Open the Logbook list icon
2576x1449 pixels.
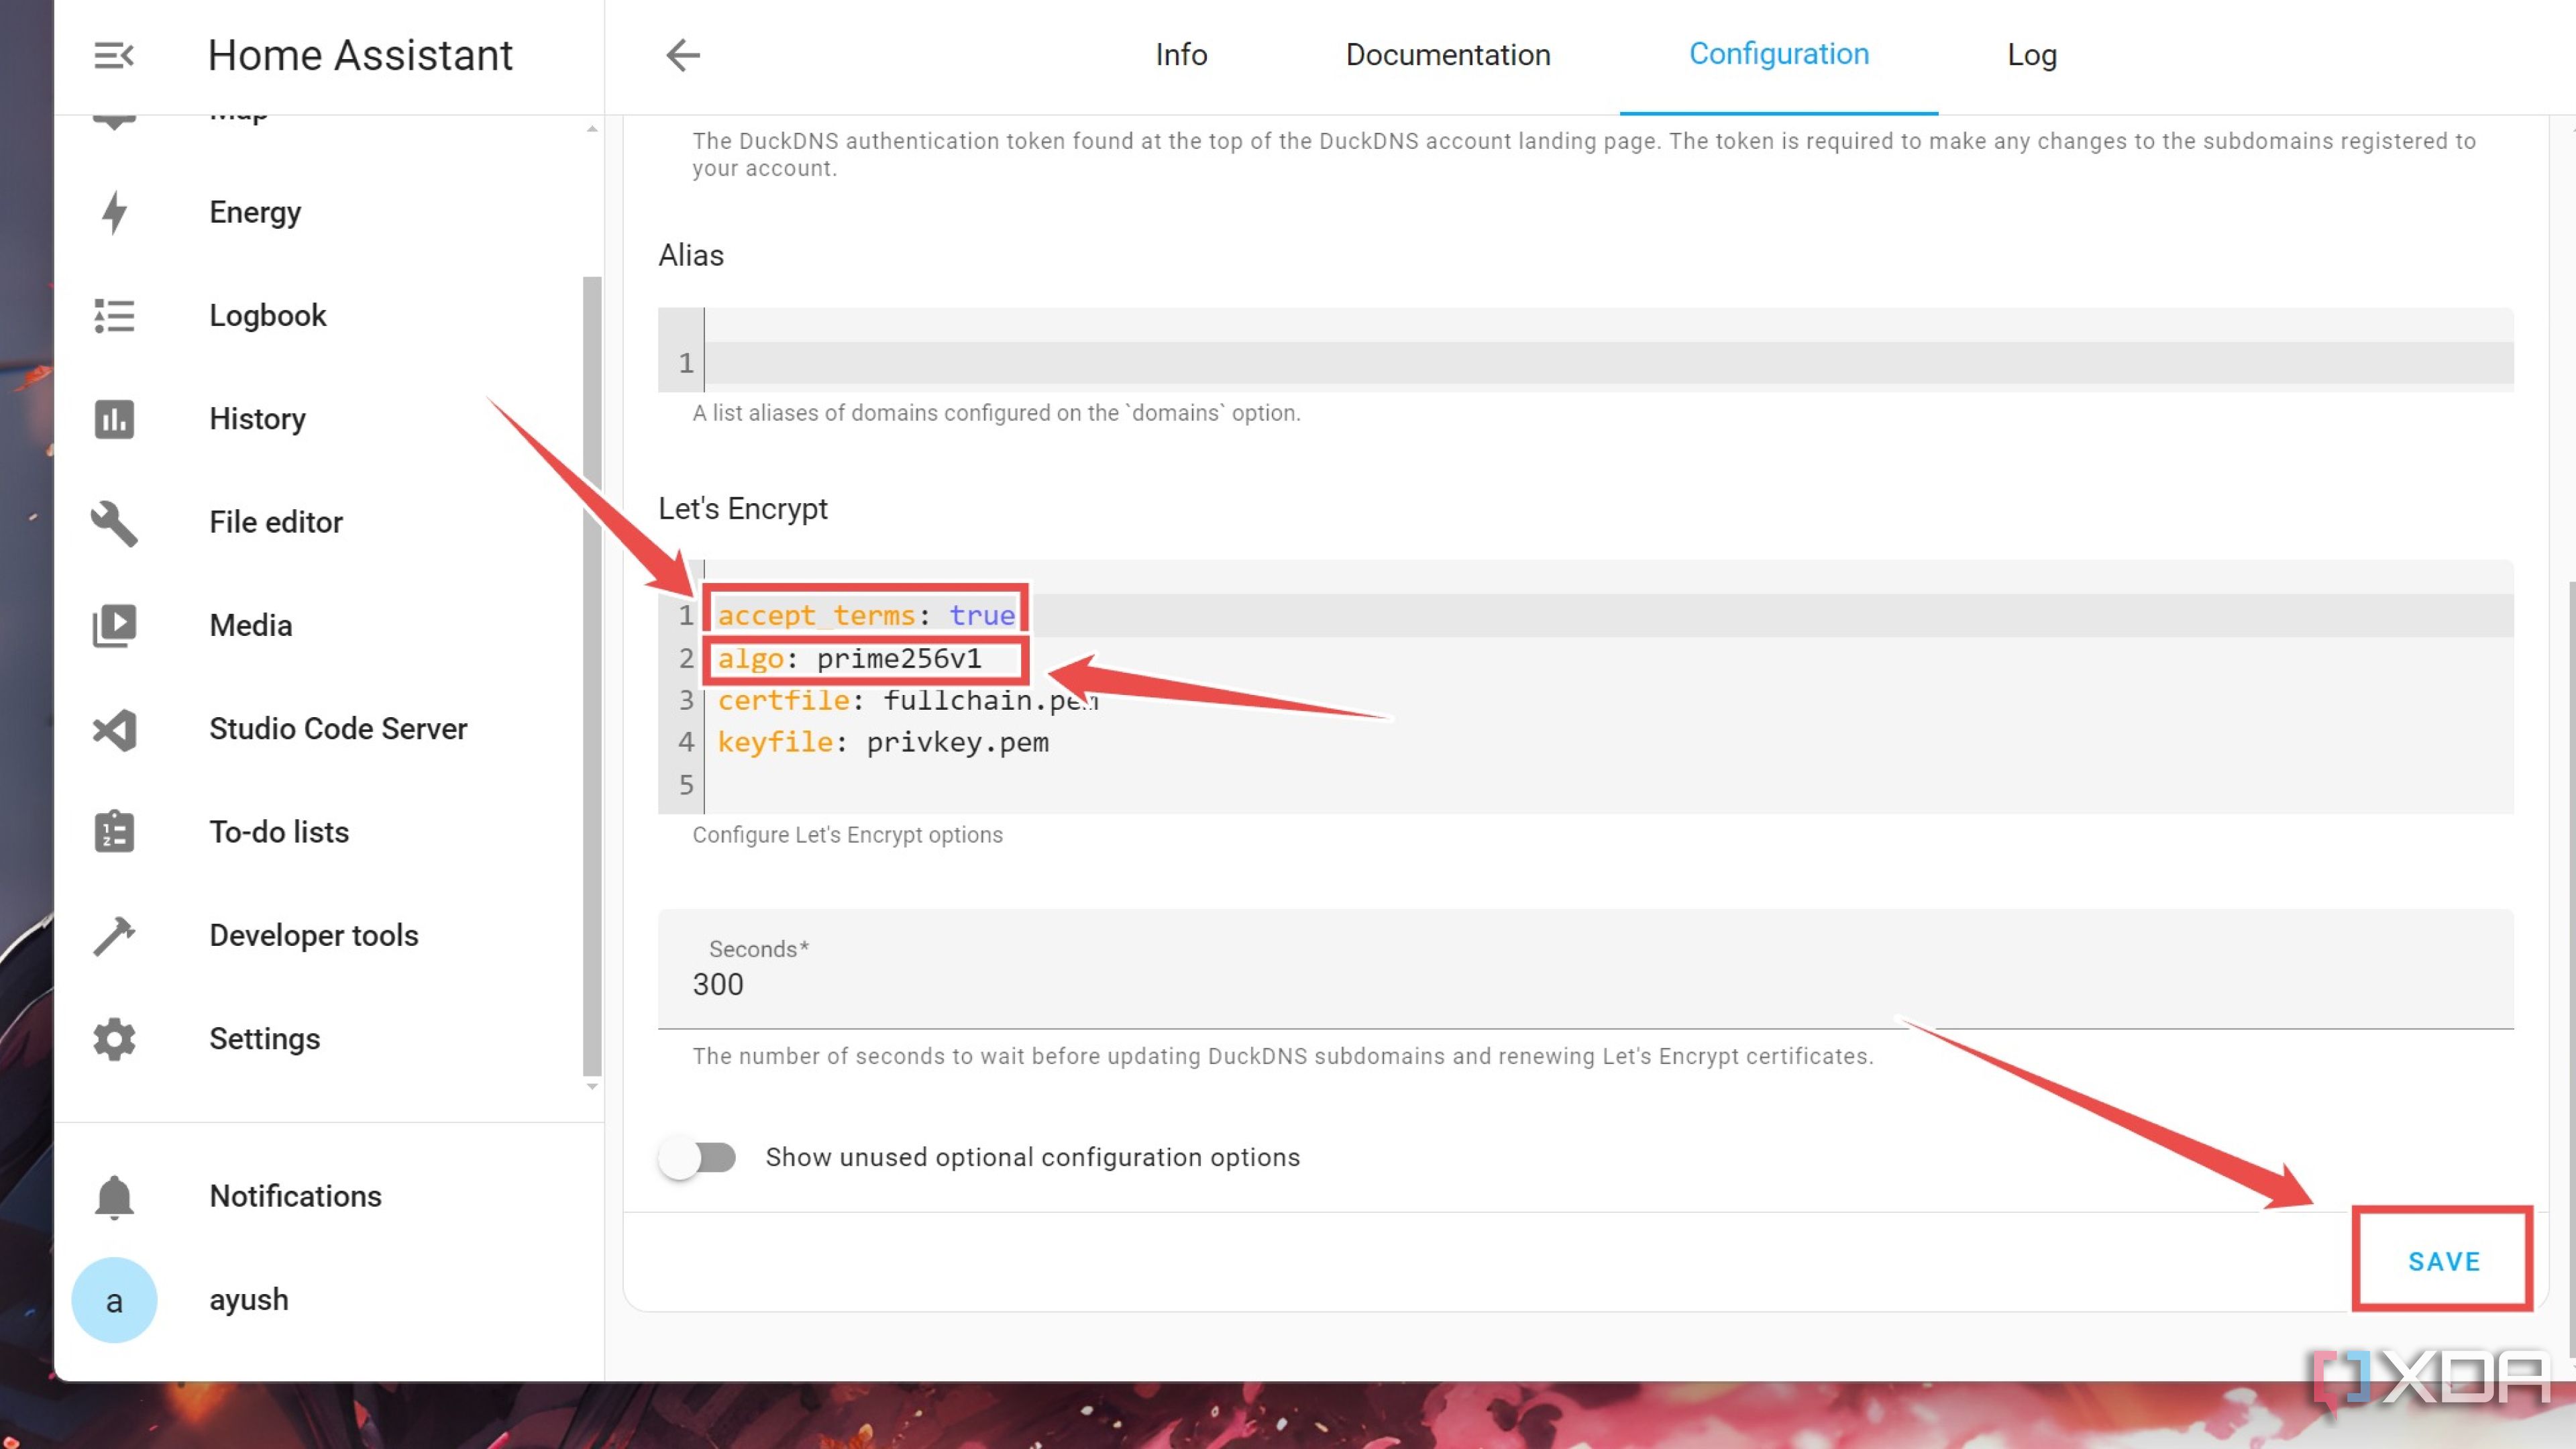click(114, 316)
